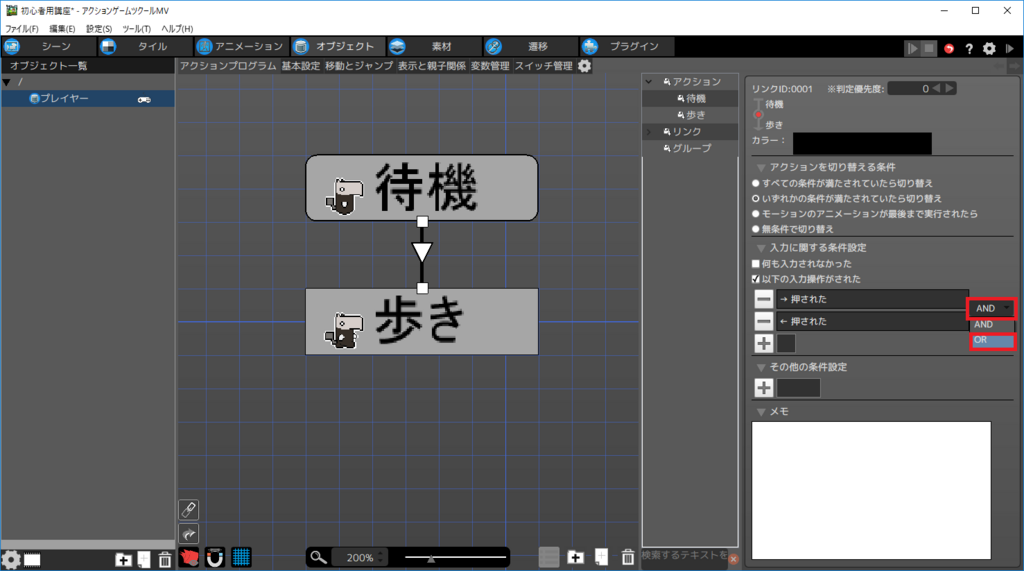Toggle the blue grid display icon
The width and height of the screenshot is (1024, 571).
pos(241,557)
